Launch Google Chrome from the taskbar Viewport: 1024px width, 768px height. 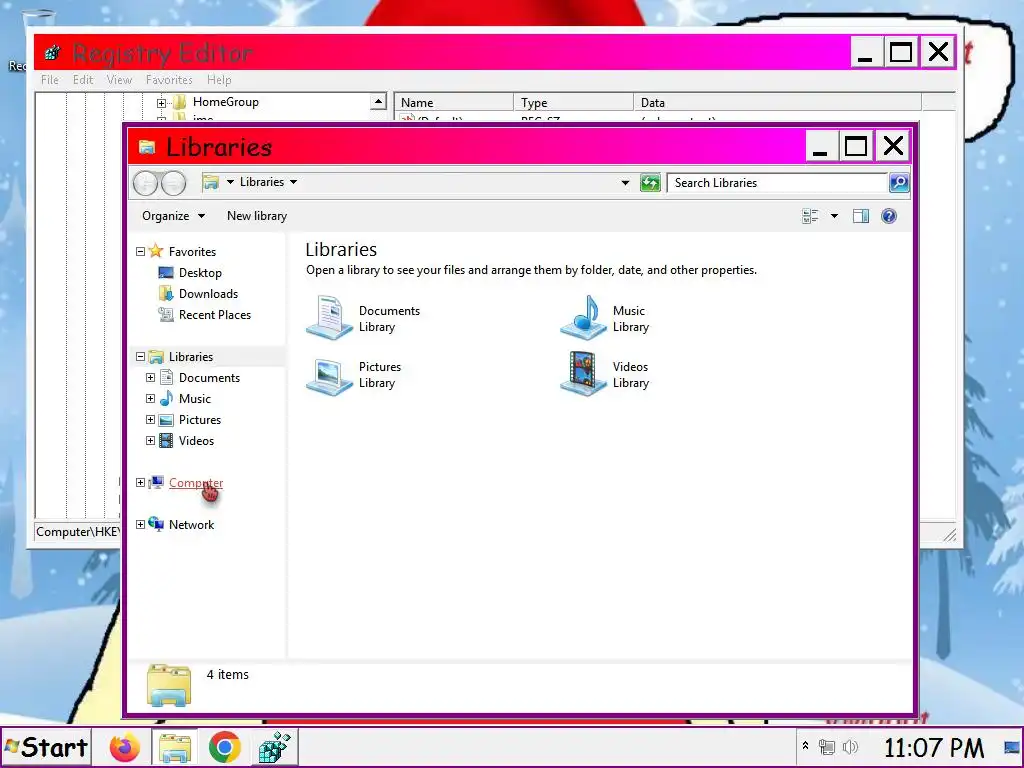[224, 747]
